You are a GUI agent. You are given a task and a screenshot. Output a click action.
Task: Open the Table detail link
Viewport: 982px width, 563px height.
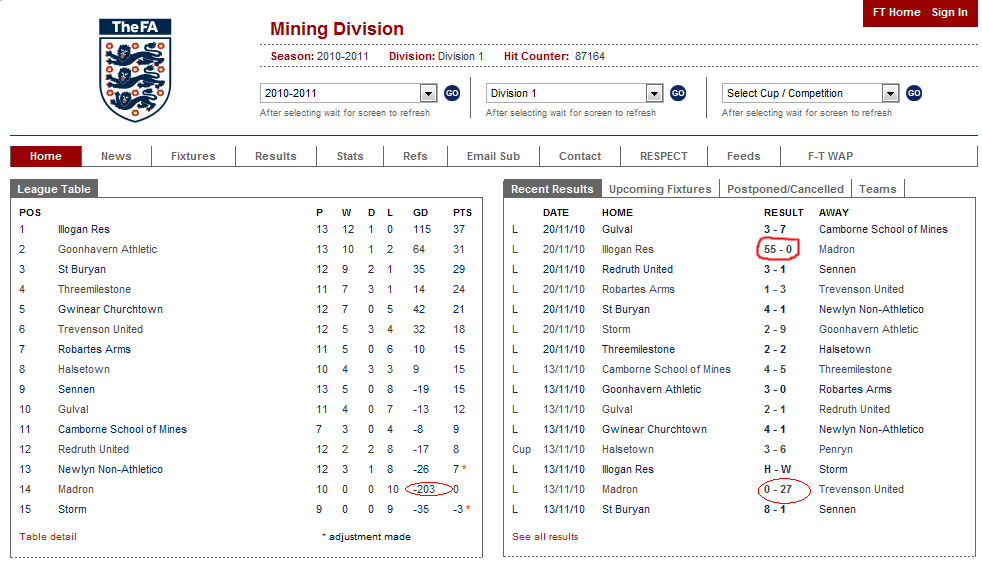48,537
